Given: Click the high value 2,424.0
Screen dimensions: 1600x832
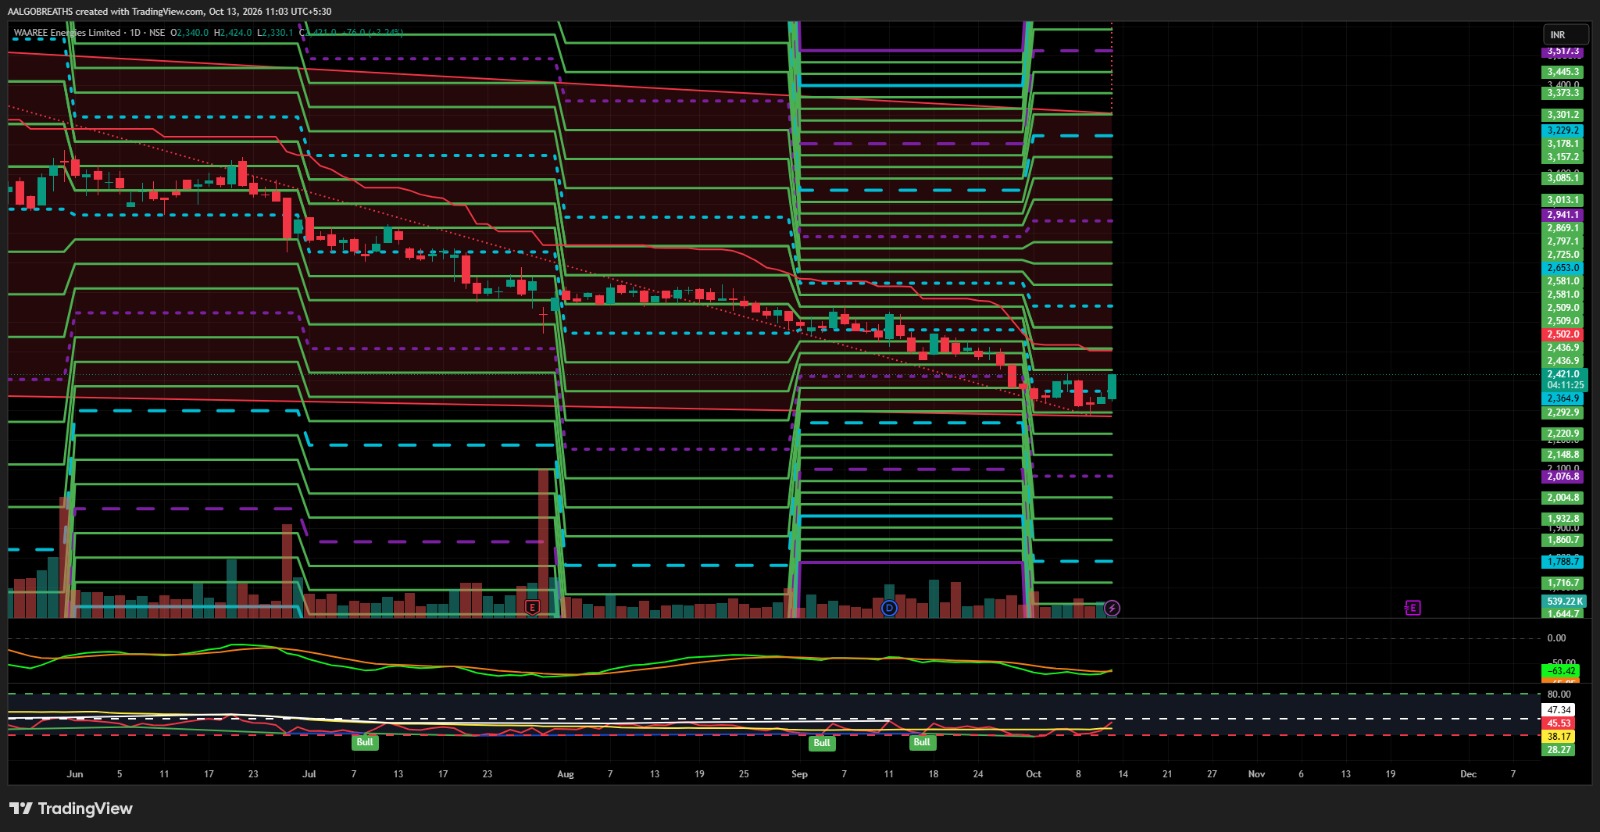Looking at the screenshot, I should [235, 33].
